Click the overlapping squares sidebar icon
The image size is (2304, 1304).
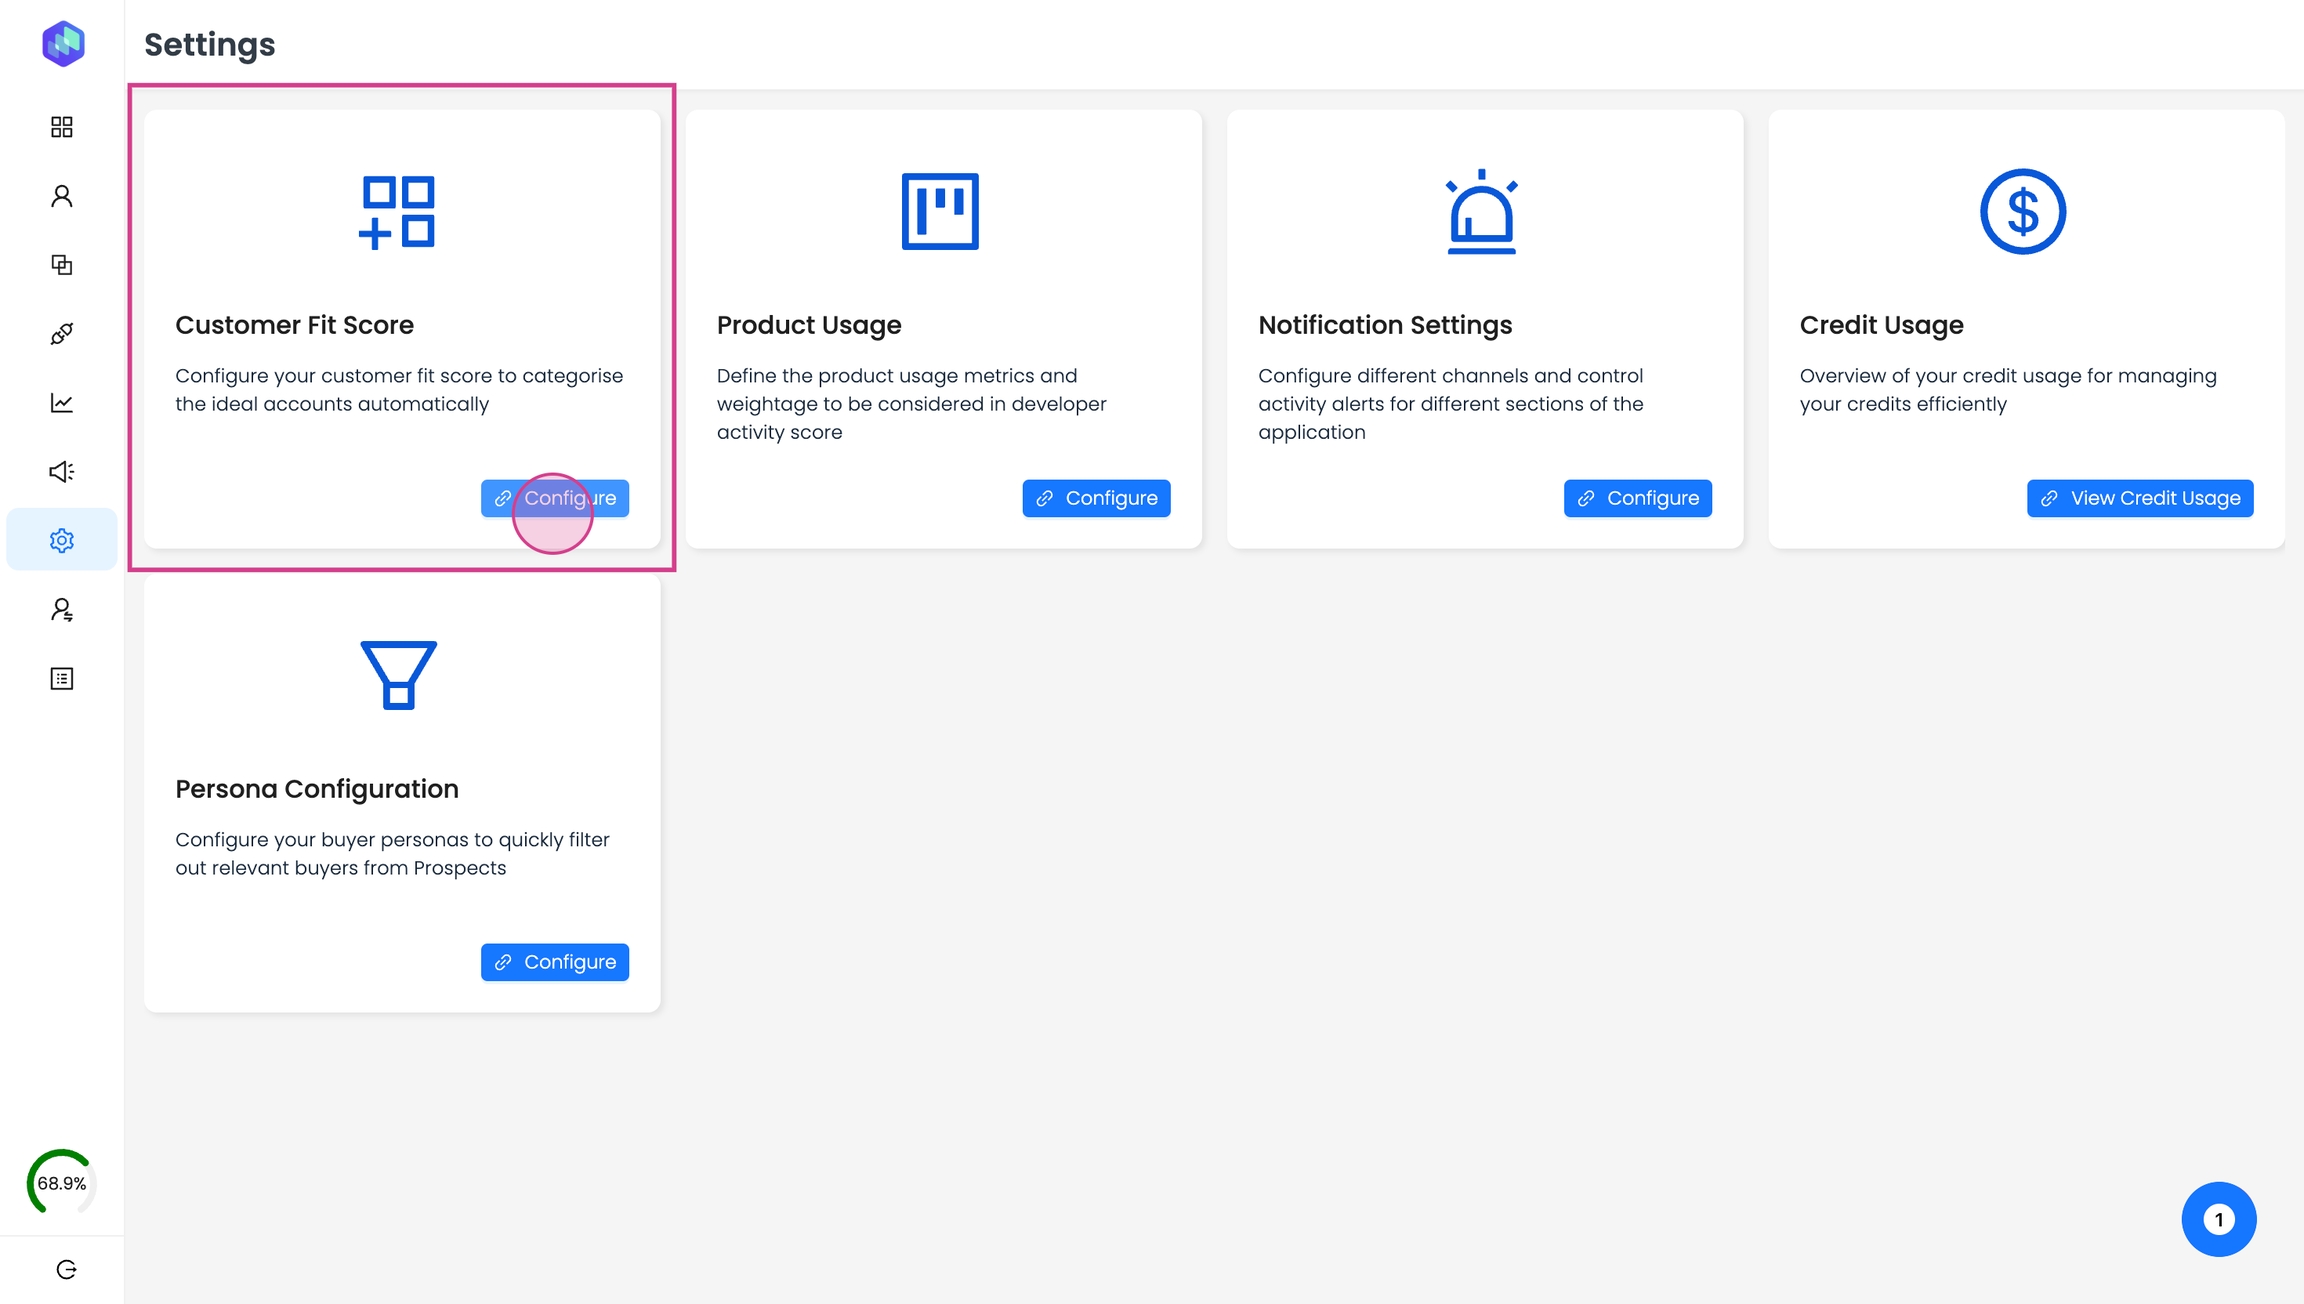(x=62, y=265)
